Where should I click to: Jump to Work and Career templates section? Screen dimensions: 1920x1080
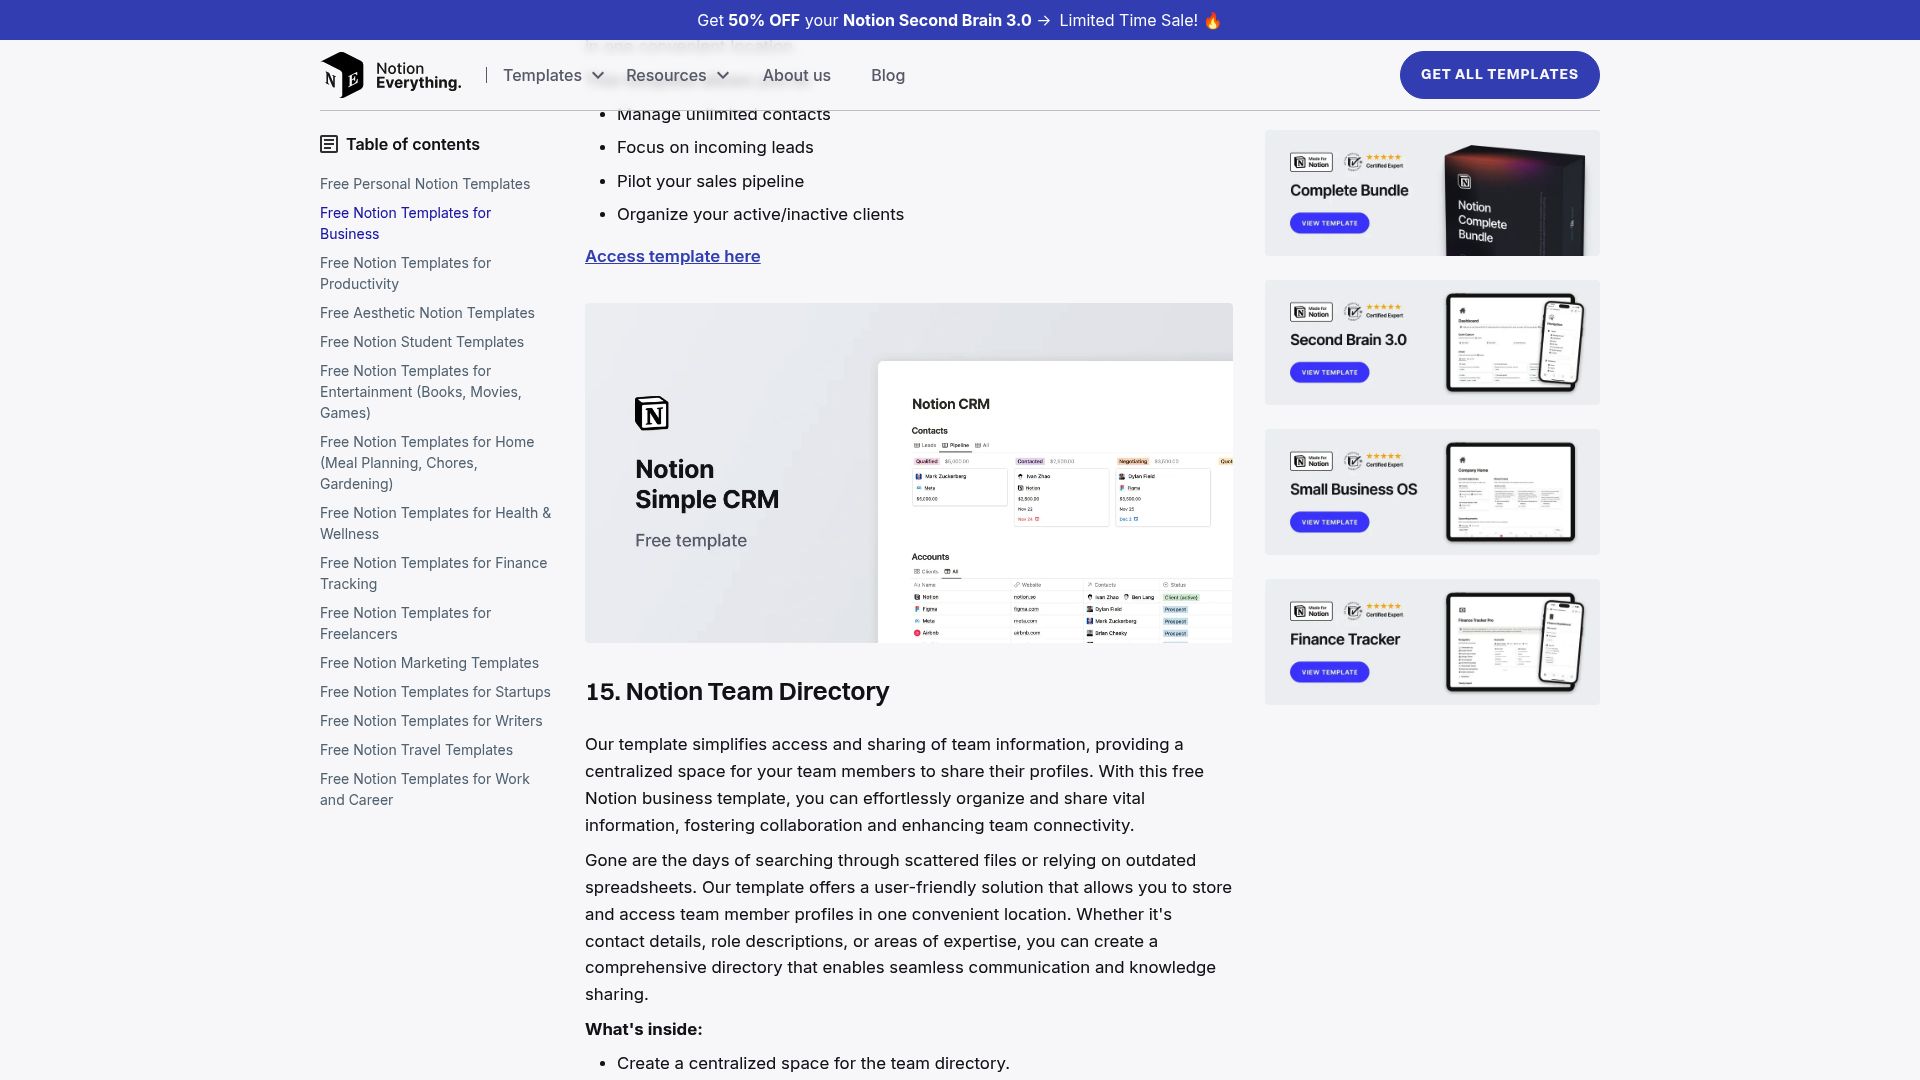pyautogui.click(x=424, y=789)
